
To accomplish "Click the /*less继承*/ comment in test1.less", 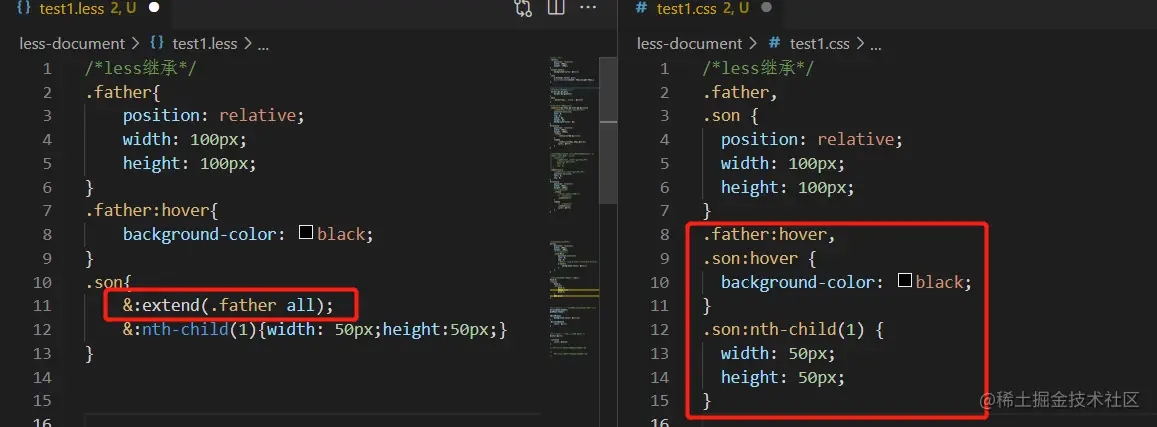I will pos(141,69).
